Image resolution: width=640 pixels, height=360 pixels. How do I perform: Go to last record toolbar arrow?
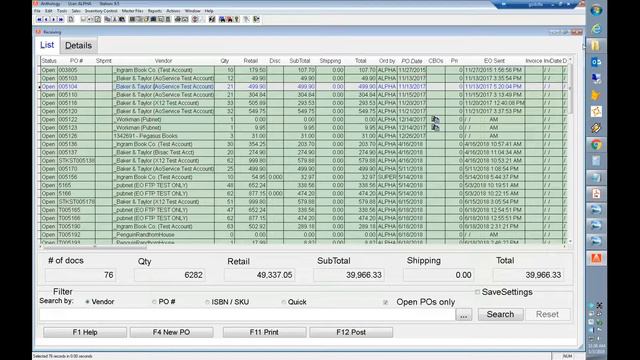coord(61,19)
